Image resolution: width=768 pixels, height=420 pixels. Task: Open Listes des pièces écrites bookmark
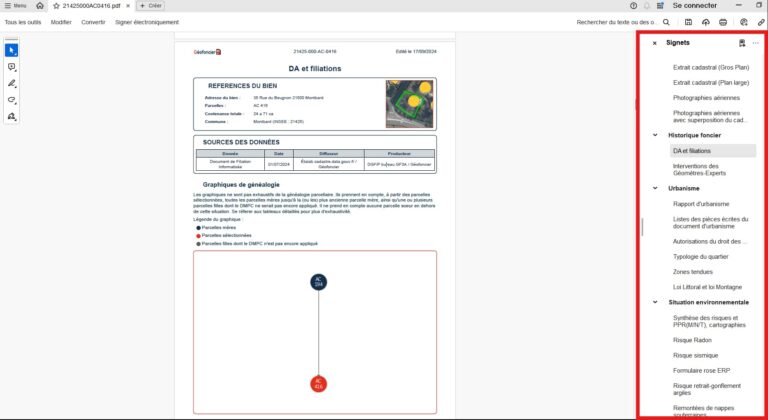pyautogui.click(x=710, y=223)
